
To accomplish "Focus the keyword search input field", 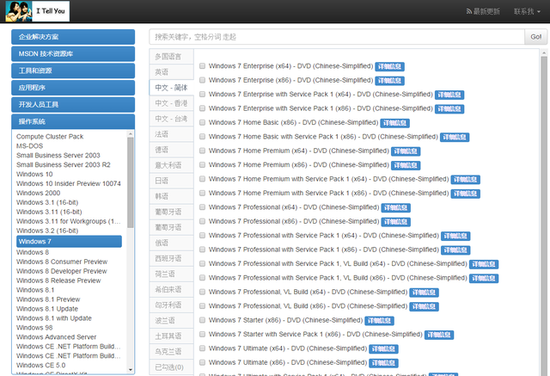I will tap(337, 37).
